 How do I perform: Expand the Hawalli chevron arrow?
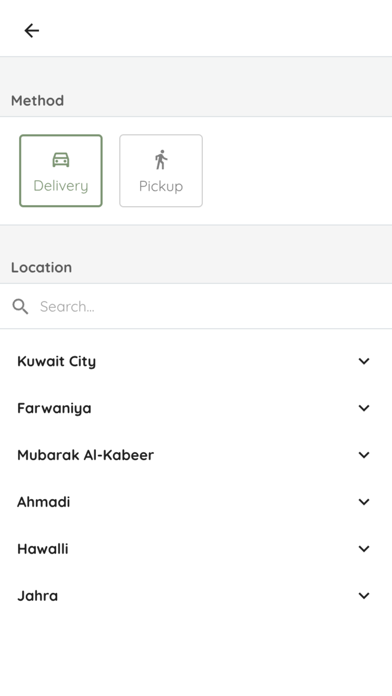point(364,549)
